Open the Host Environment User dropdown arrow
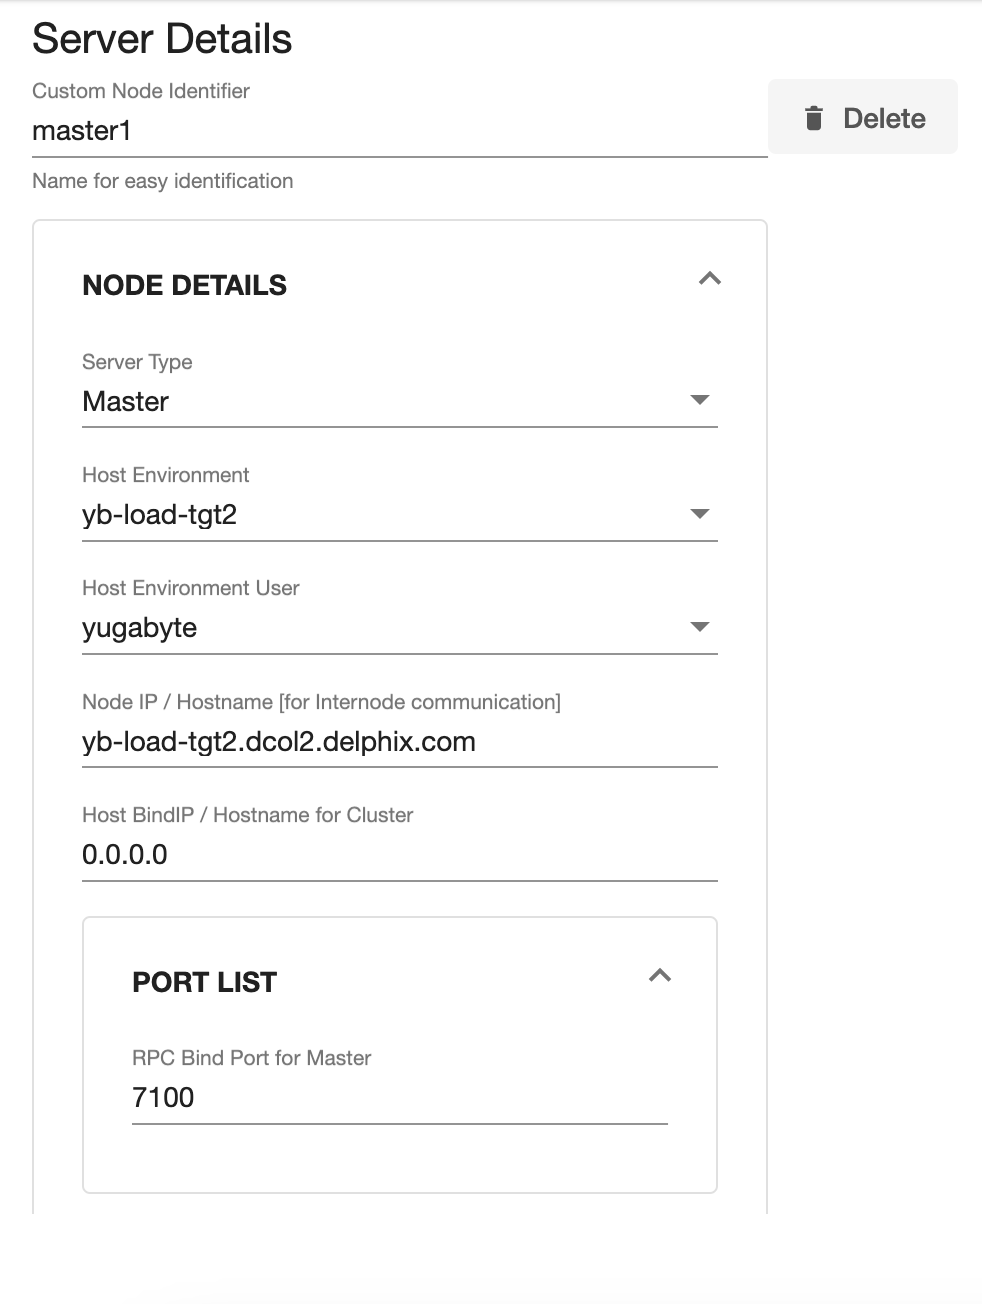The width and height of the screenshot is (982, 1304). tap(700, 627)
